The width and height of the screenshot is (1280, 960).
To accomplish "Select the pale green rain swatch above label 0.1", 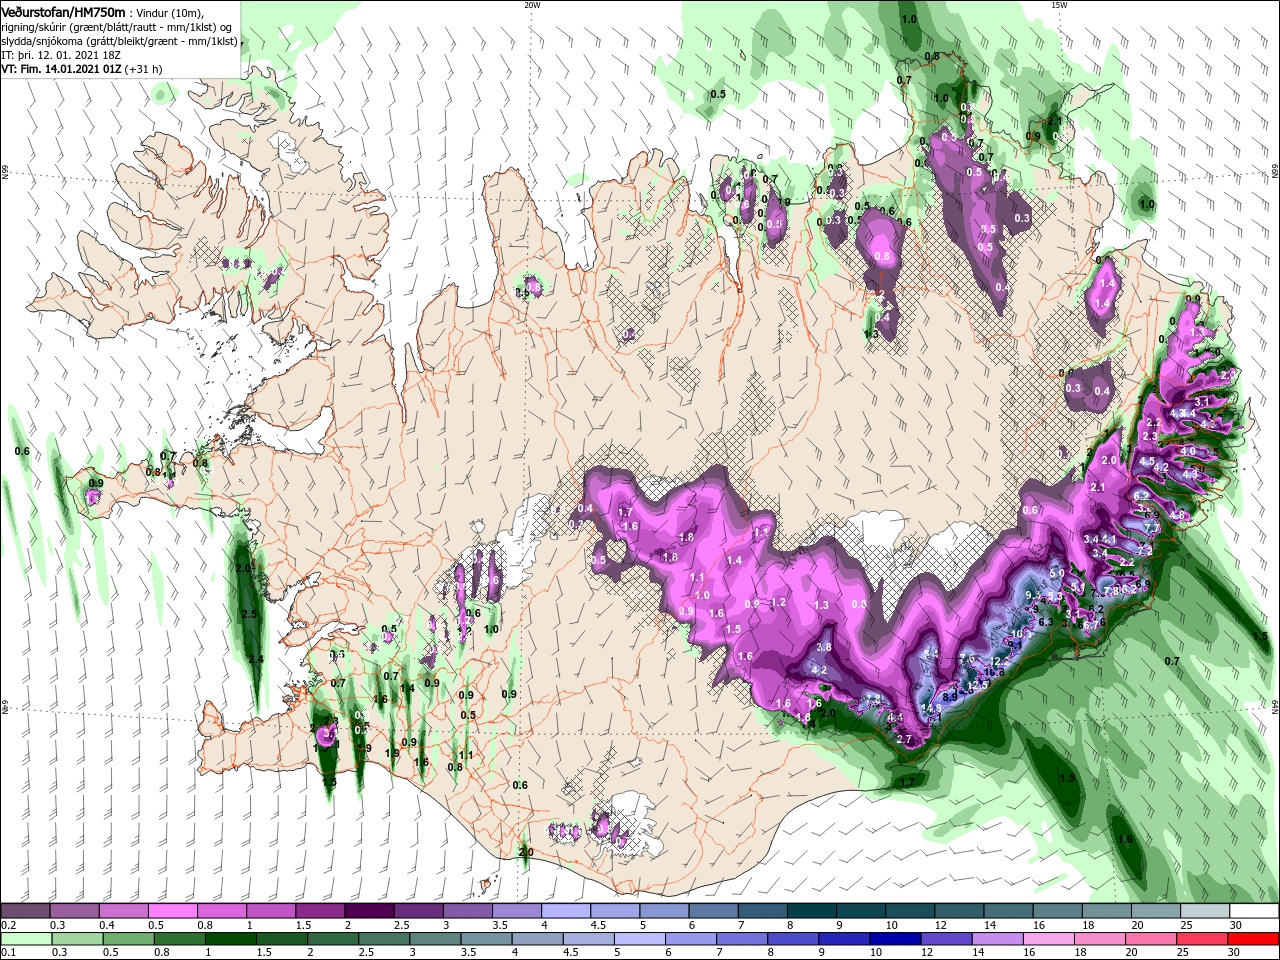I will [25, 939].
